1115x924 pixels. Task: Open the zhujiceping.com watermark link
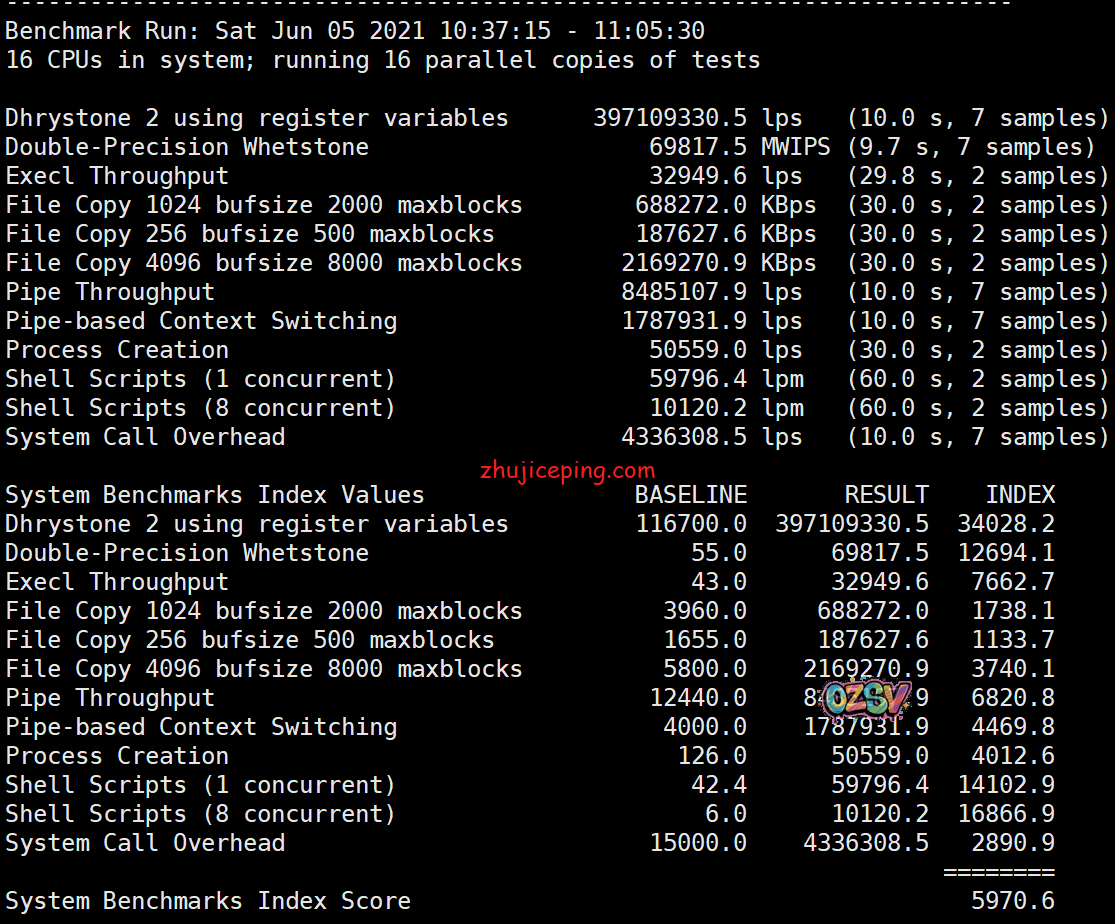[568, 470]
